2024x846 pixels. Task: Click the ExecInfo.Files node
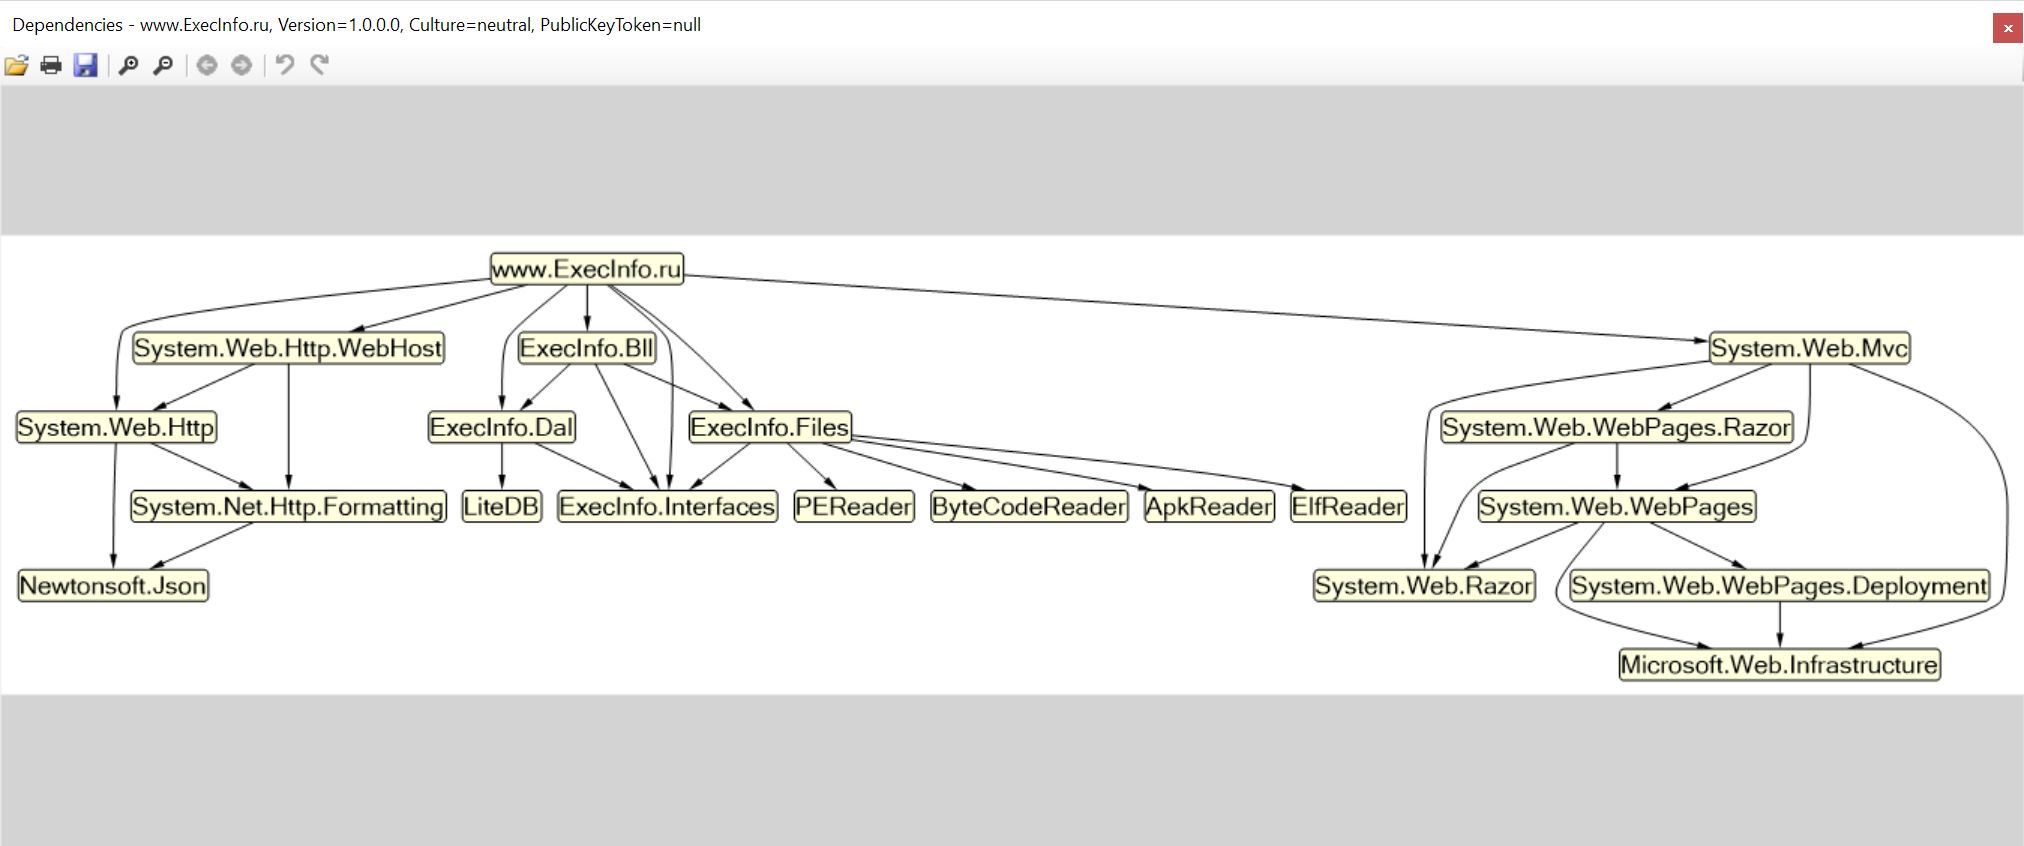click(x=770, y=427)
